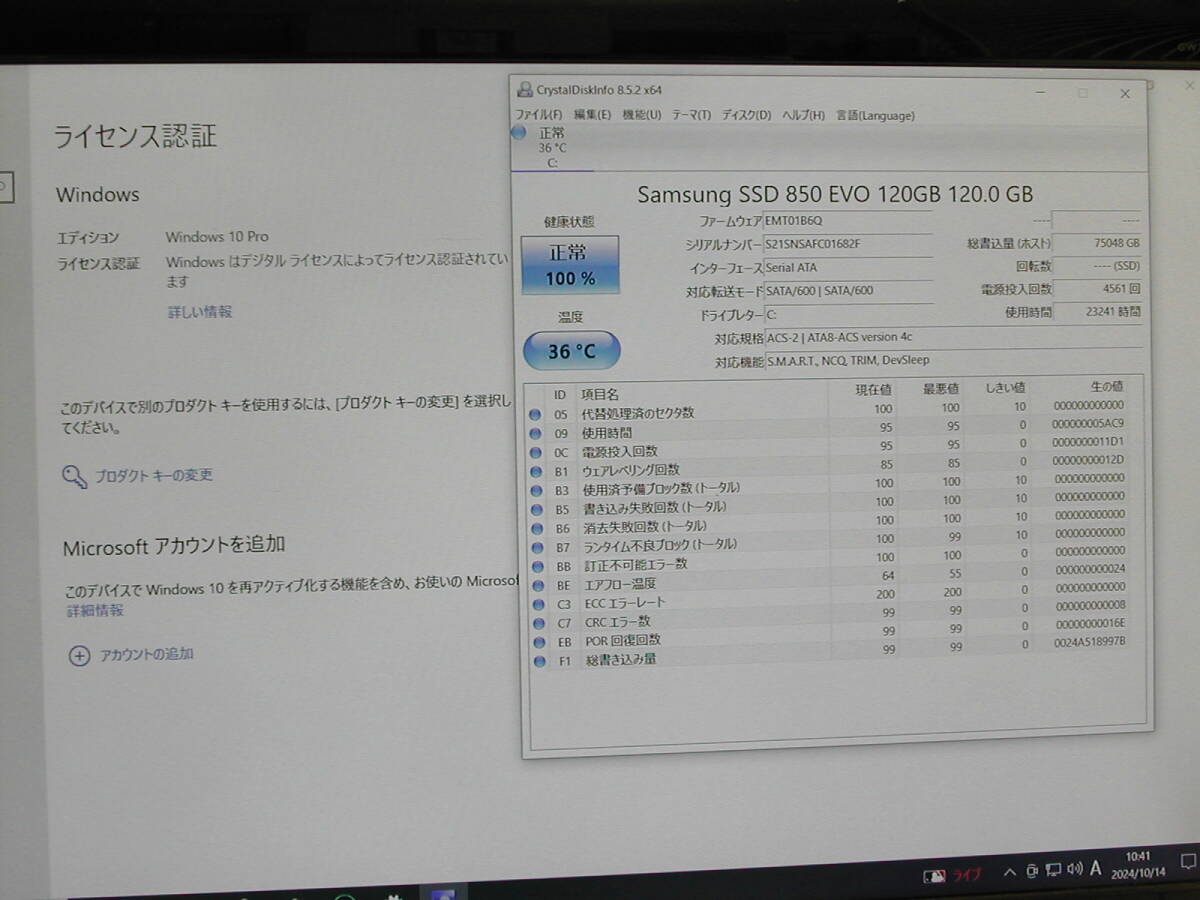Click the total host writes value 75048 GB
1200x900 pixels.
coord(1097,243)
